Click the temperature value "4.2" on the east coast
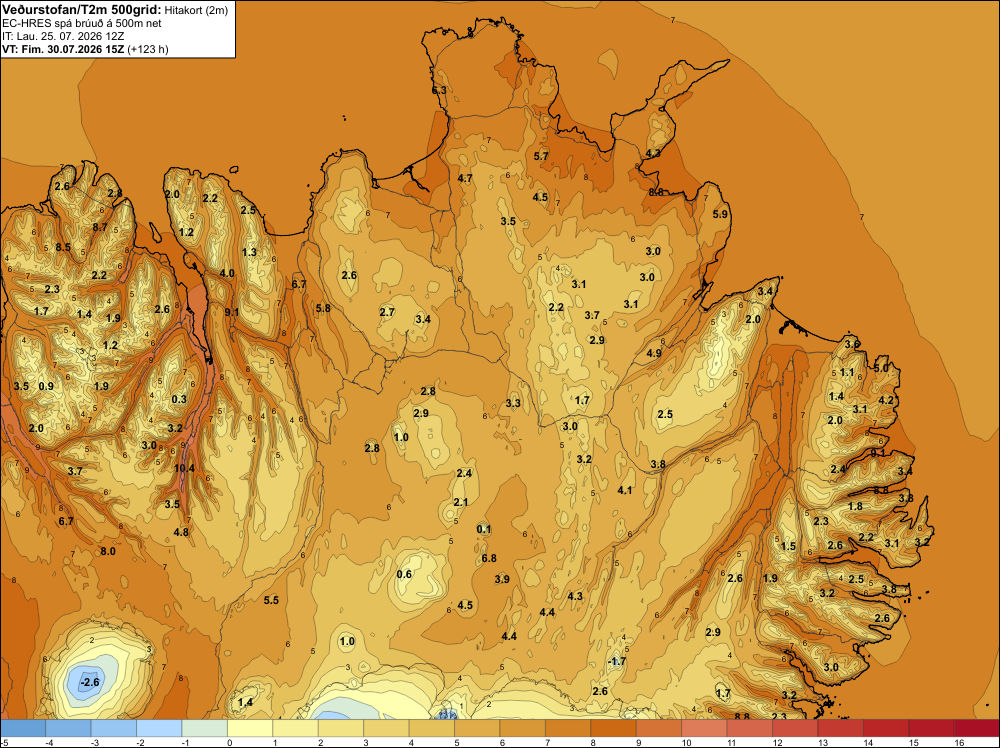 (886, 400)
